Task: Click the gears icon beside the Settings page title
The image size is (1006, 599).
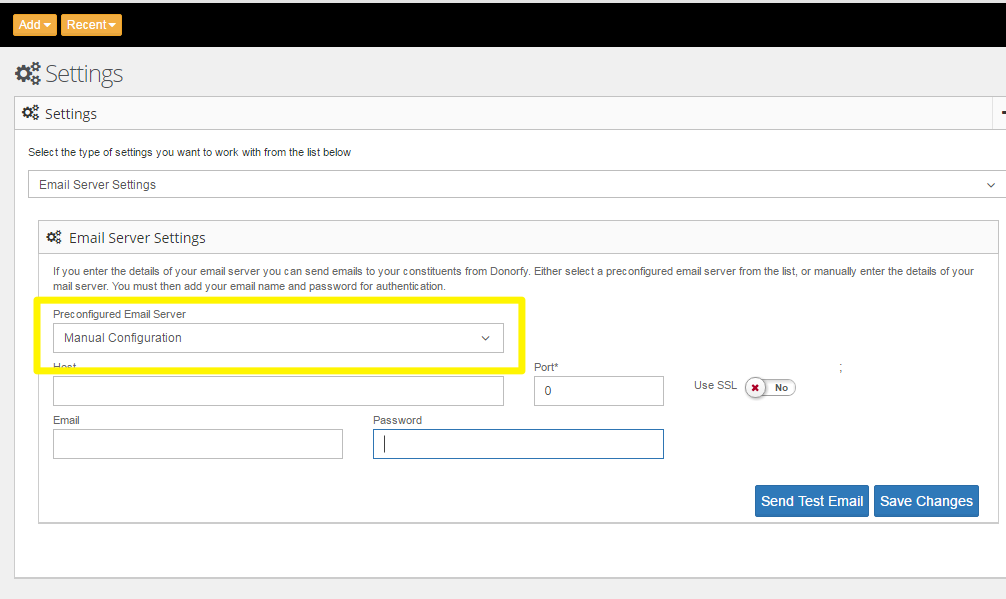Action: [28, 73]
